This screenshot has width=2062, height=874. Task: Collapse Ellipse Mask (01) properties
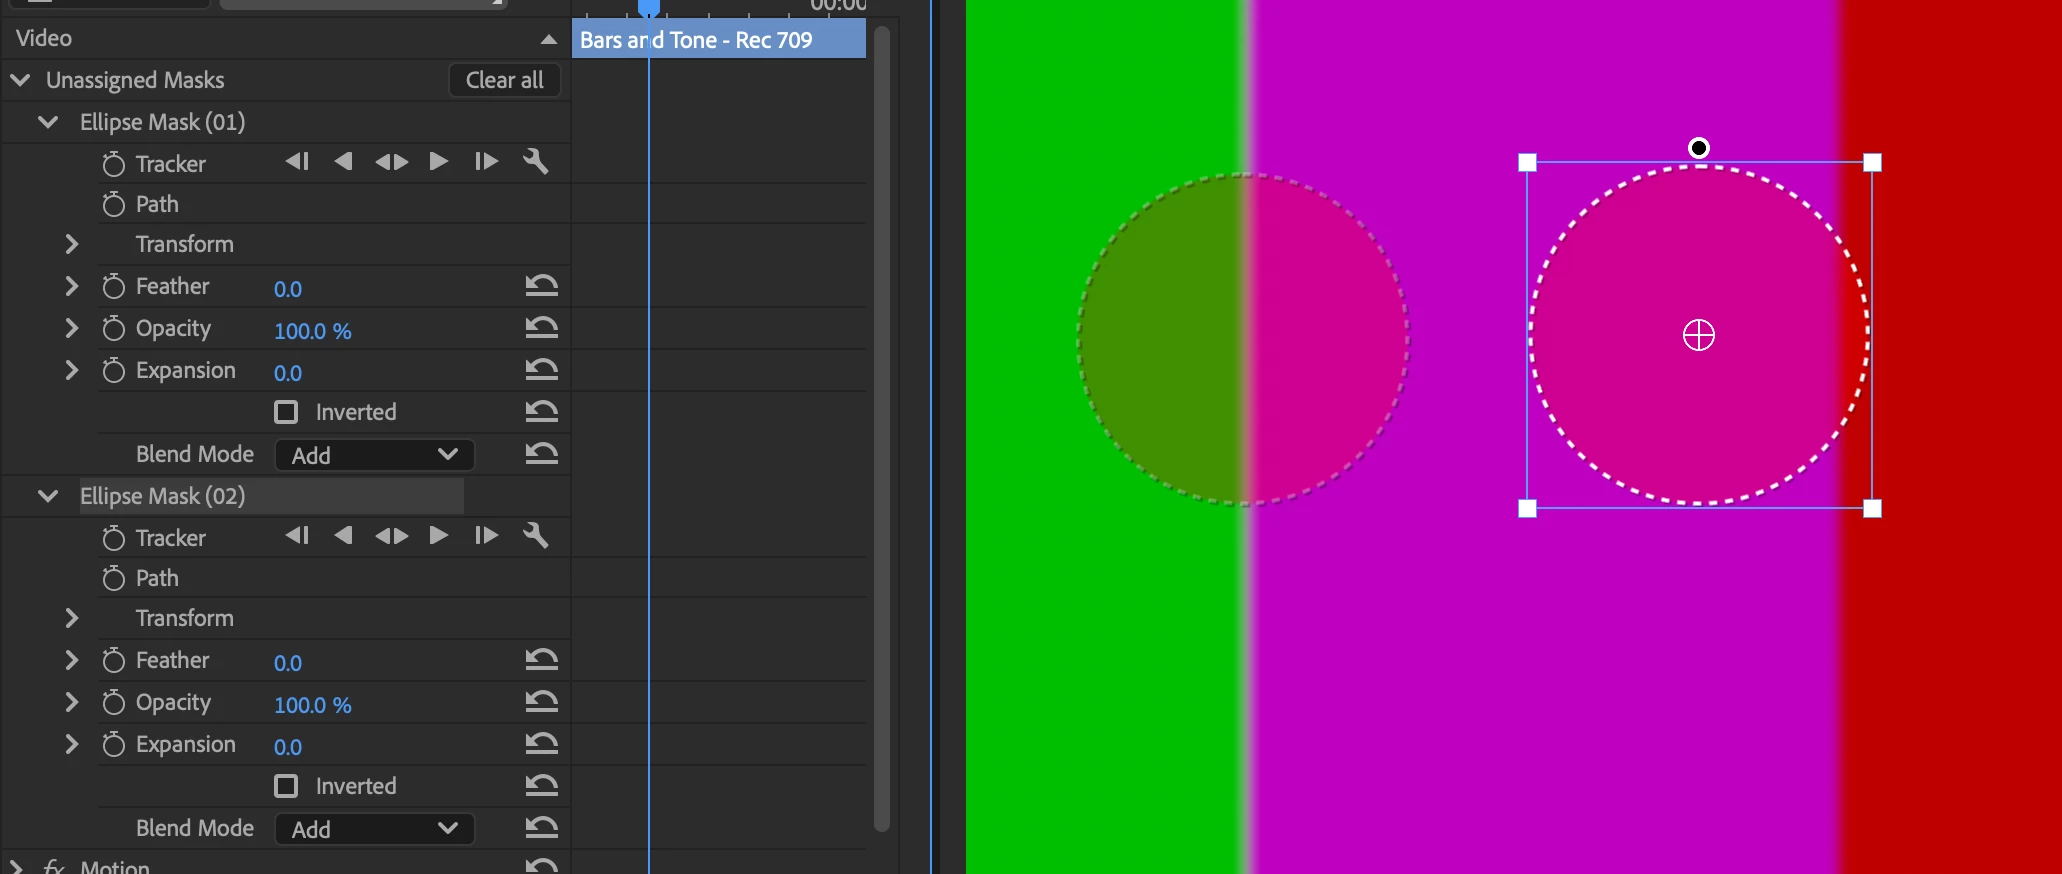[x=47, y=122]
